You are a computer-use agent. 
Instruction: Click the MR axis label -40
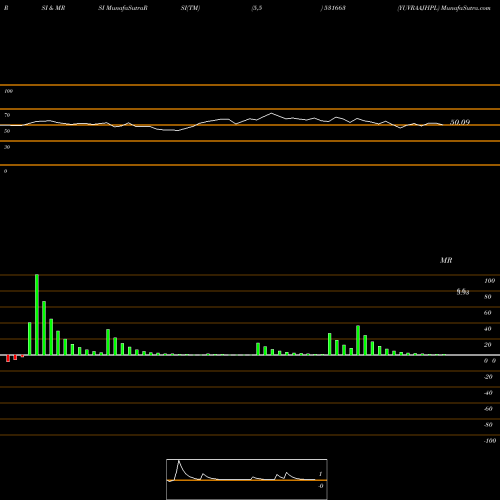coord(488,393)
